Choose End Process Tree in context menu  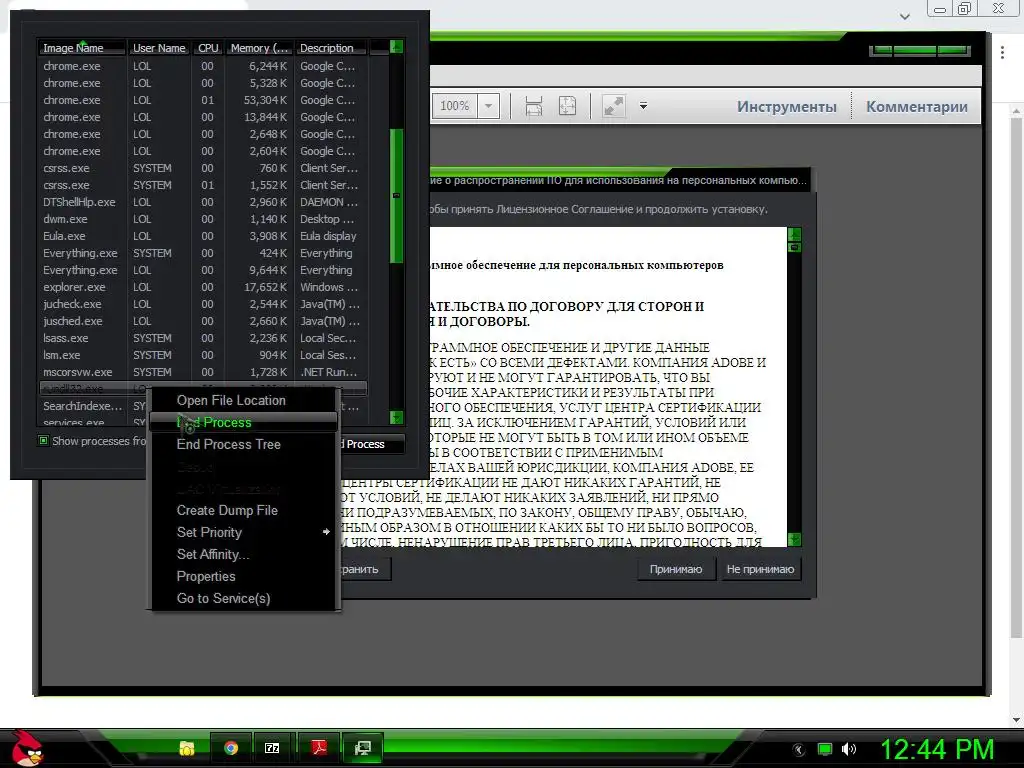(x=229, y=444)
